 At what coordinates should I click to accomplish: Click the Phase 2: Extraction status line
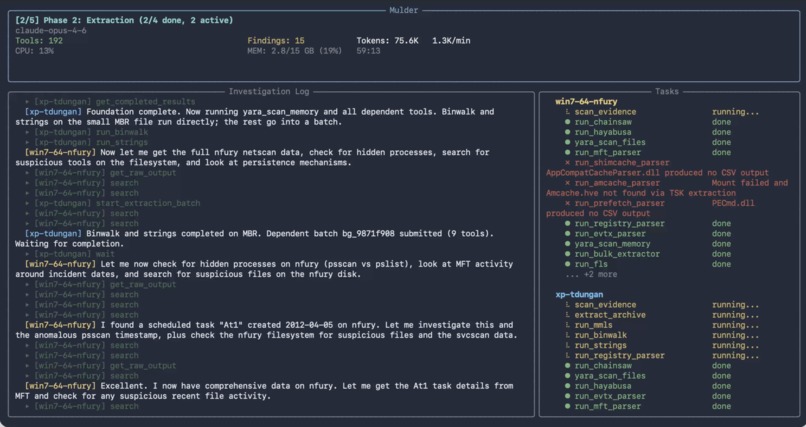124,21
